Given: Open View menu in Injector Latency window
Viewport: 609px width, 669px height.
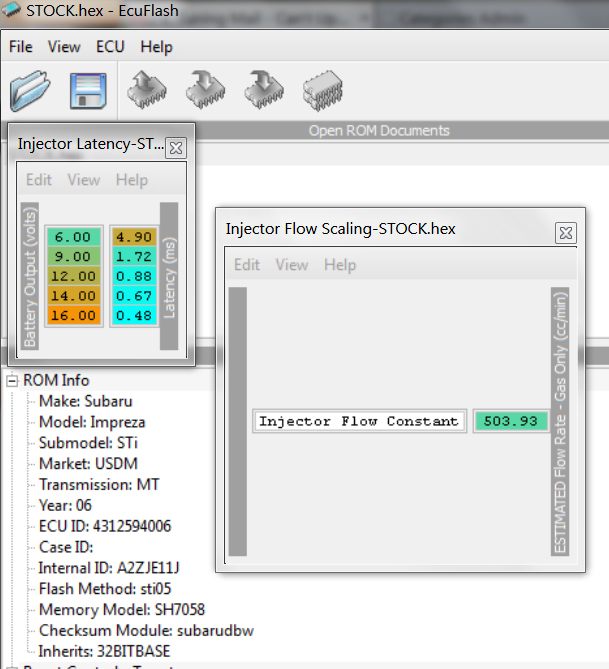Looking at the screenshot, I should 84,180.
